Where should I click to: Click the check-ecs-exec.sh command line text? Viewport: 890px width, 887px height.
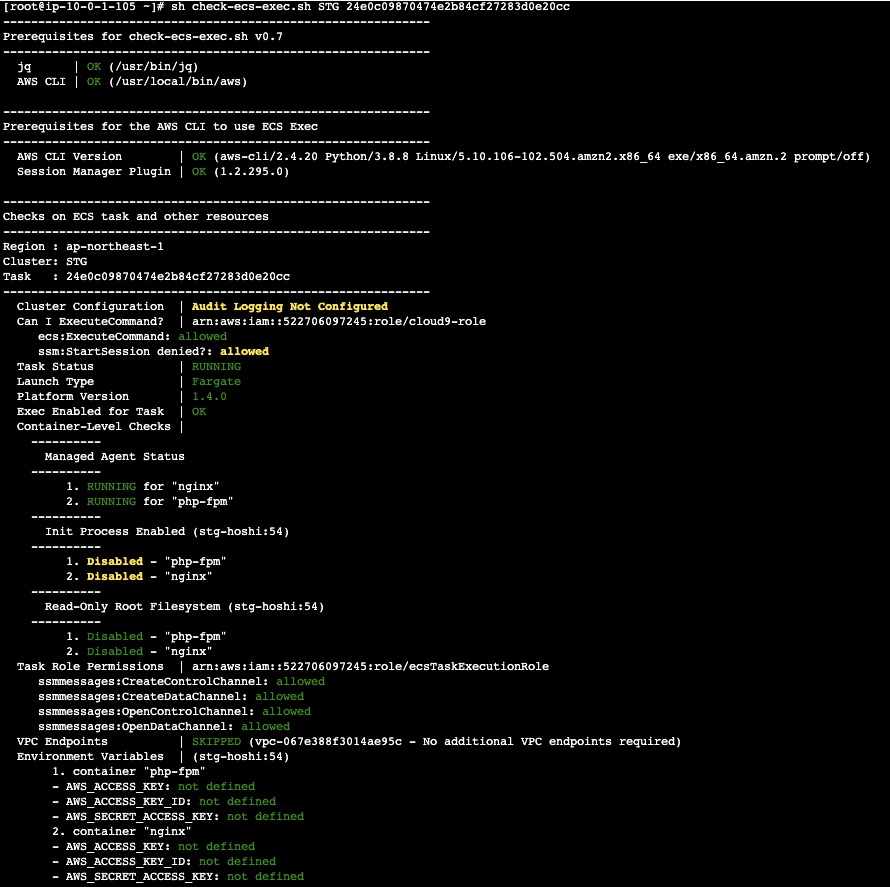point(370,7)
